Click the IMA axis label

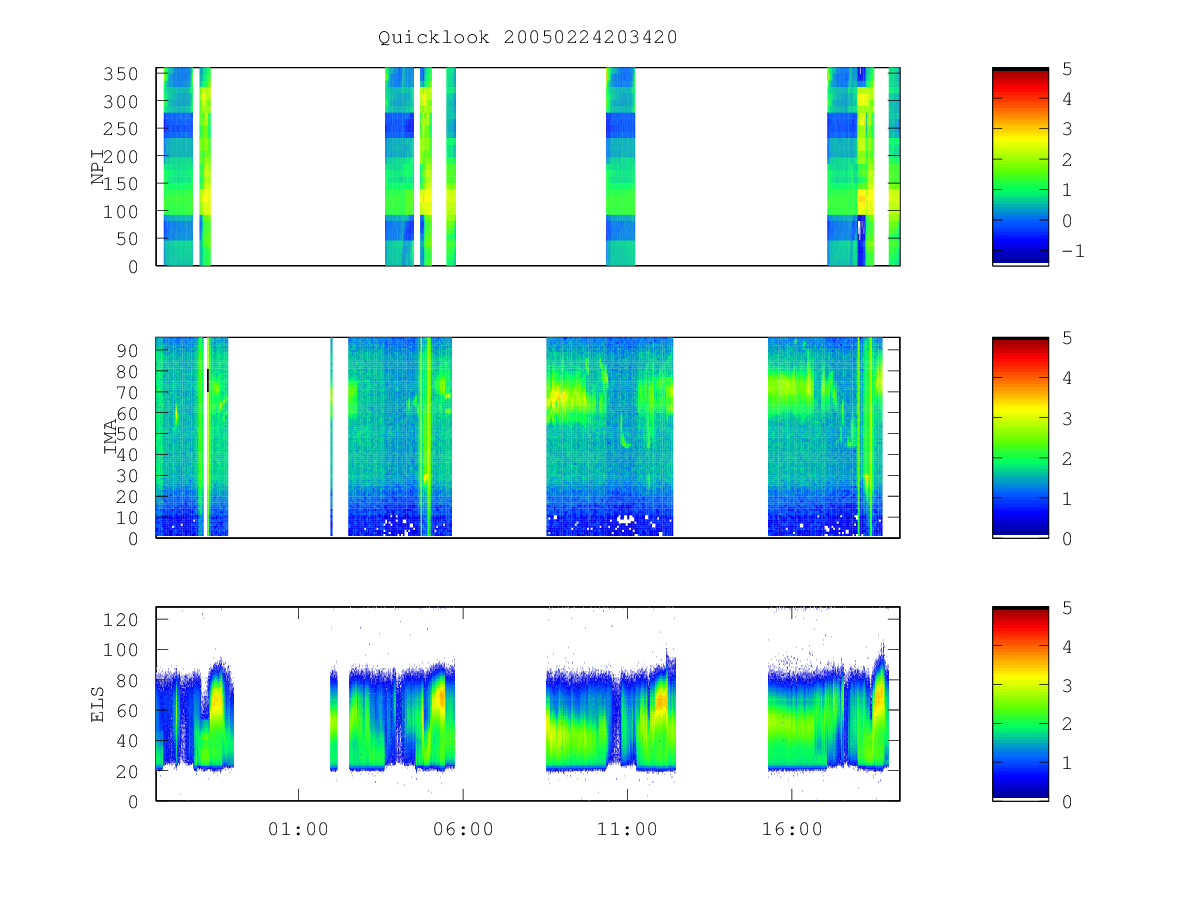point(110,437)
